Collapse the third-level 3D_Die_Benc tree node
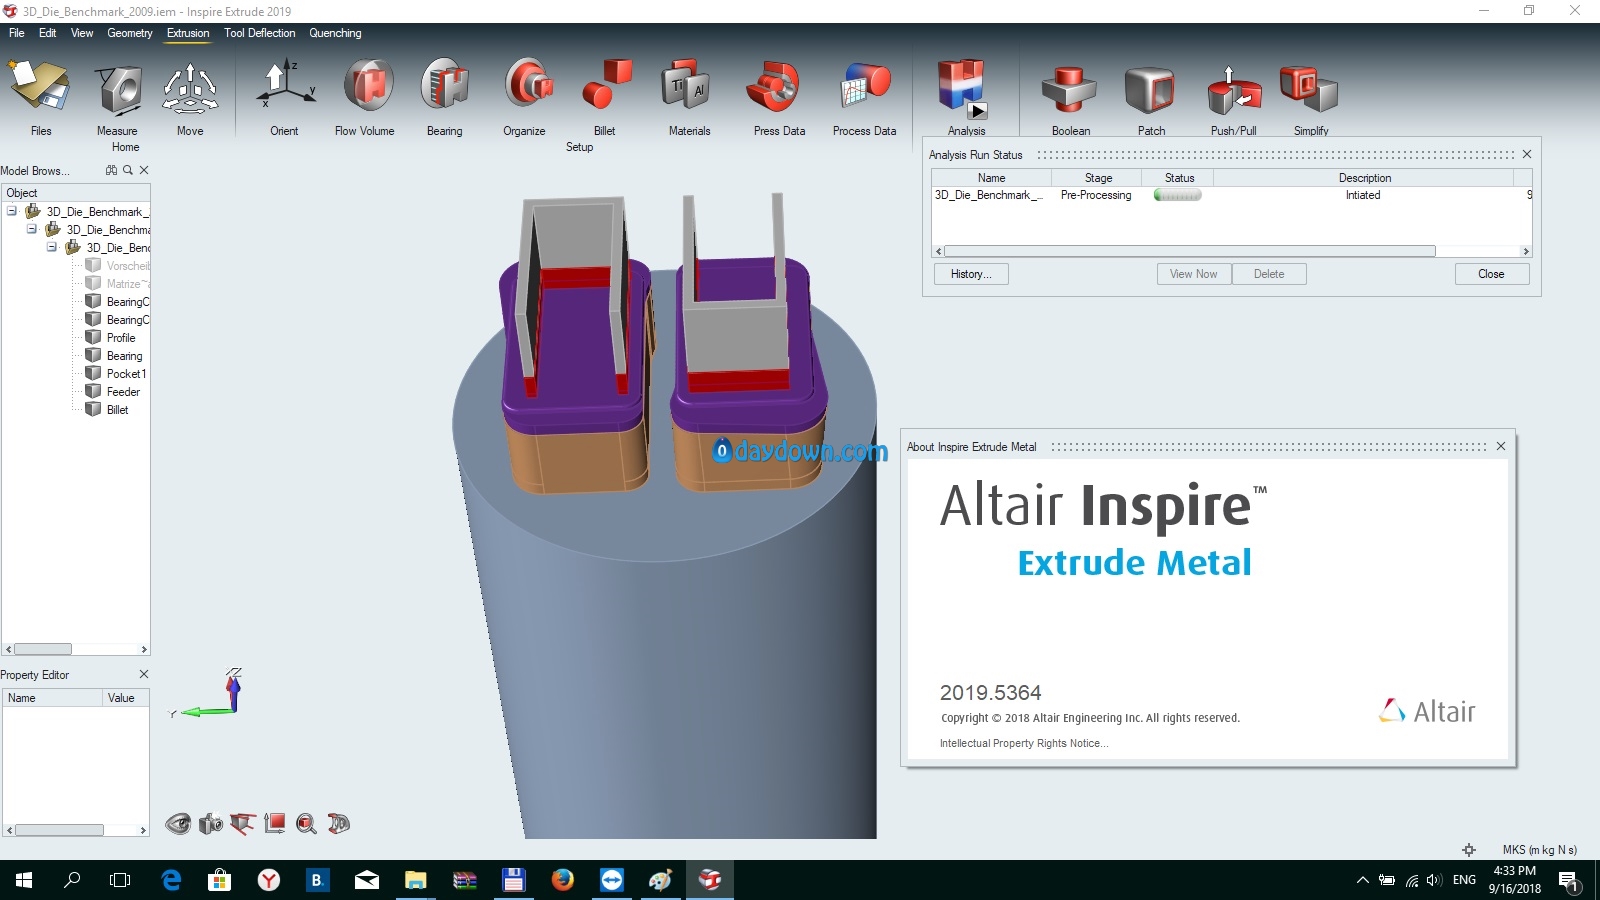 click(52, 247)
